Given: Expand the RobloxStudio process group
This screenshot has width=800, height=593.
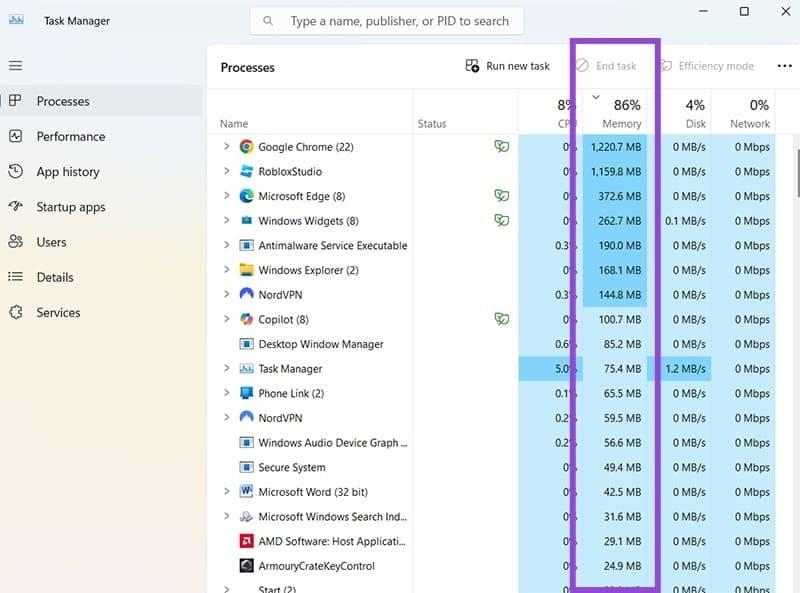Looking at the screenshot, I should click(x=227, y=171).
